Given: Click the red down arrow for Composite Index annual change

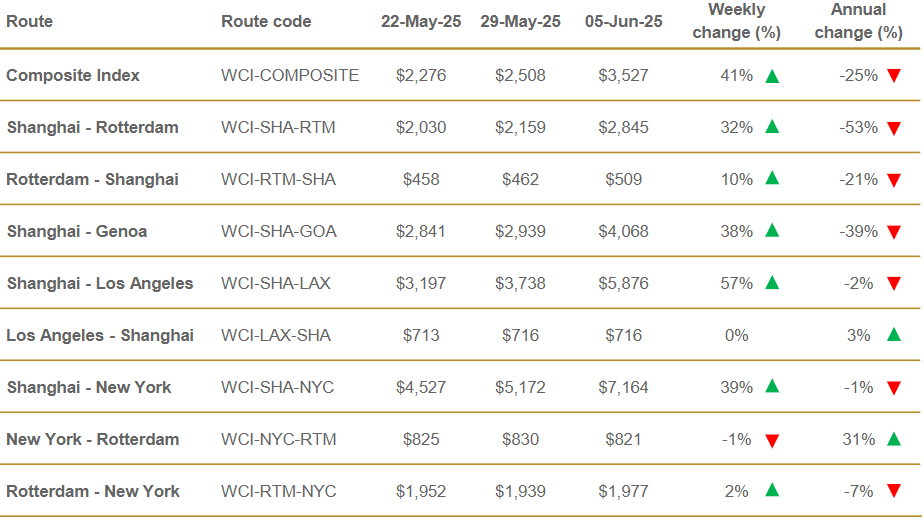Looking at the screenshot, I should click(x=894, y=76).
